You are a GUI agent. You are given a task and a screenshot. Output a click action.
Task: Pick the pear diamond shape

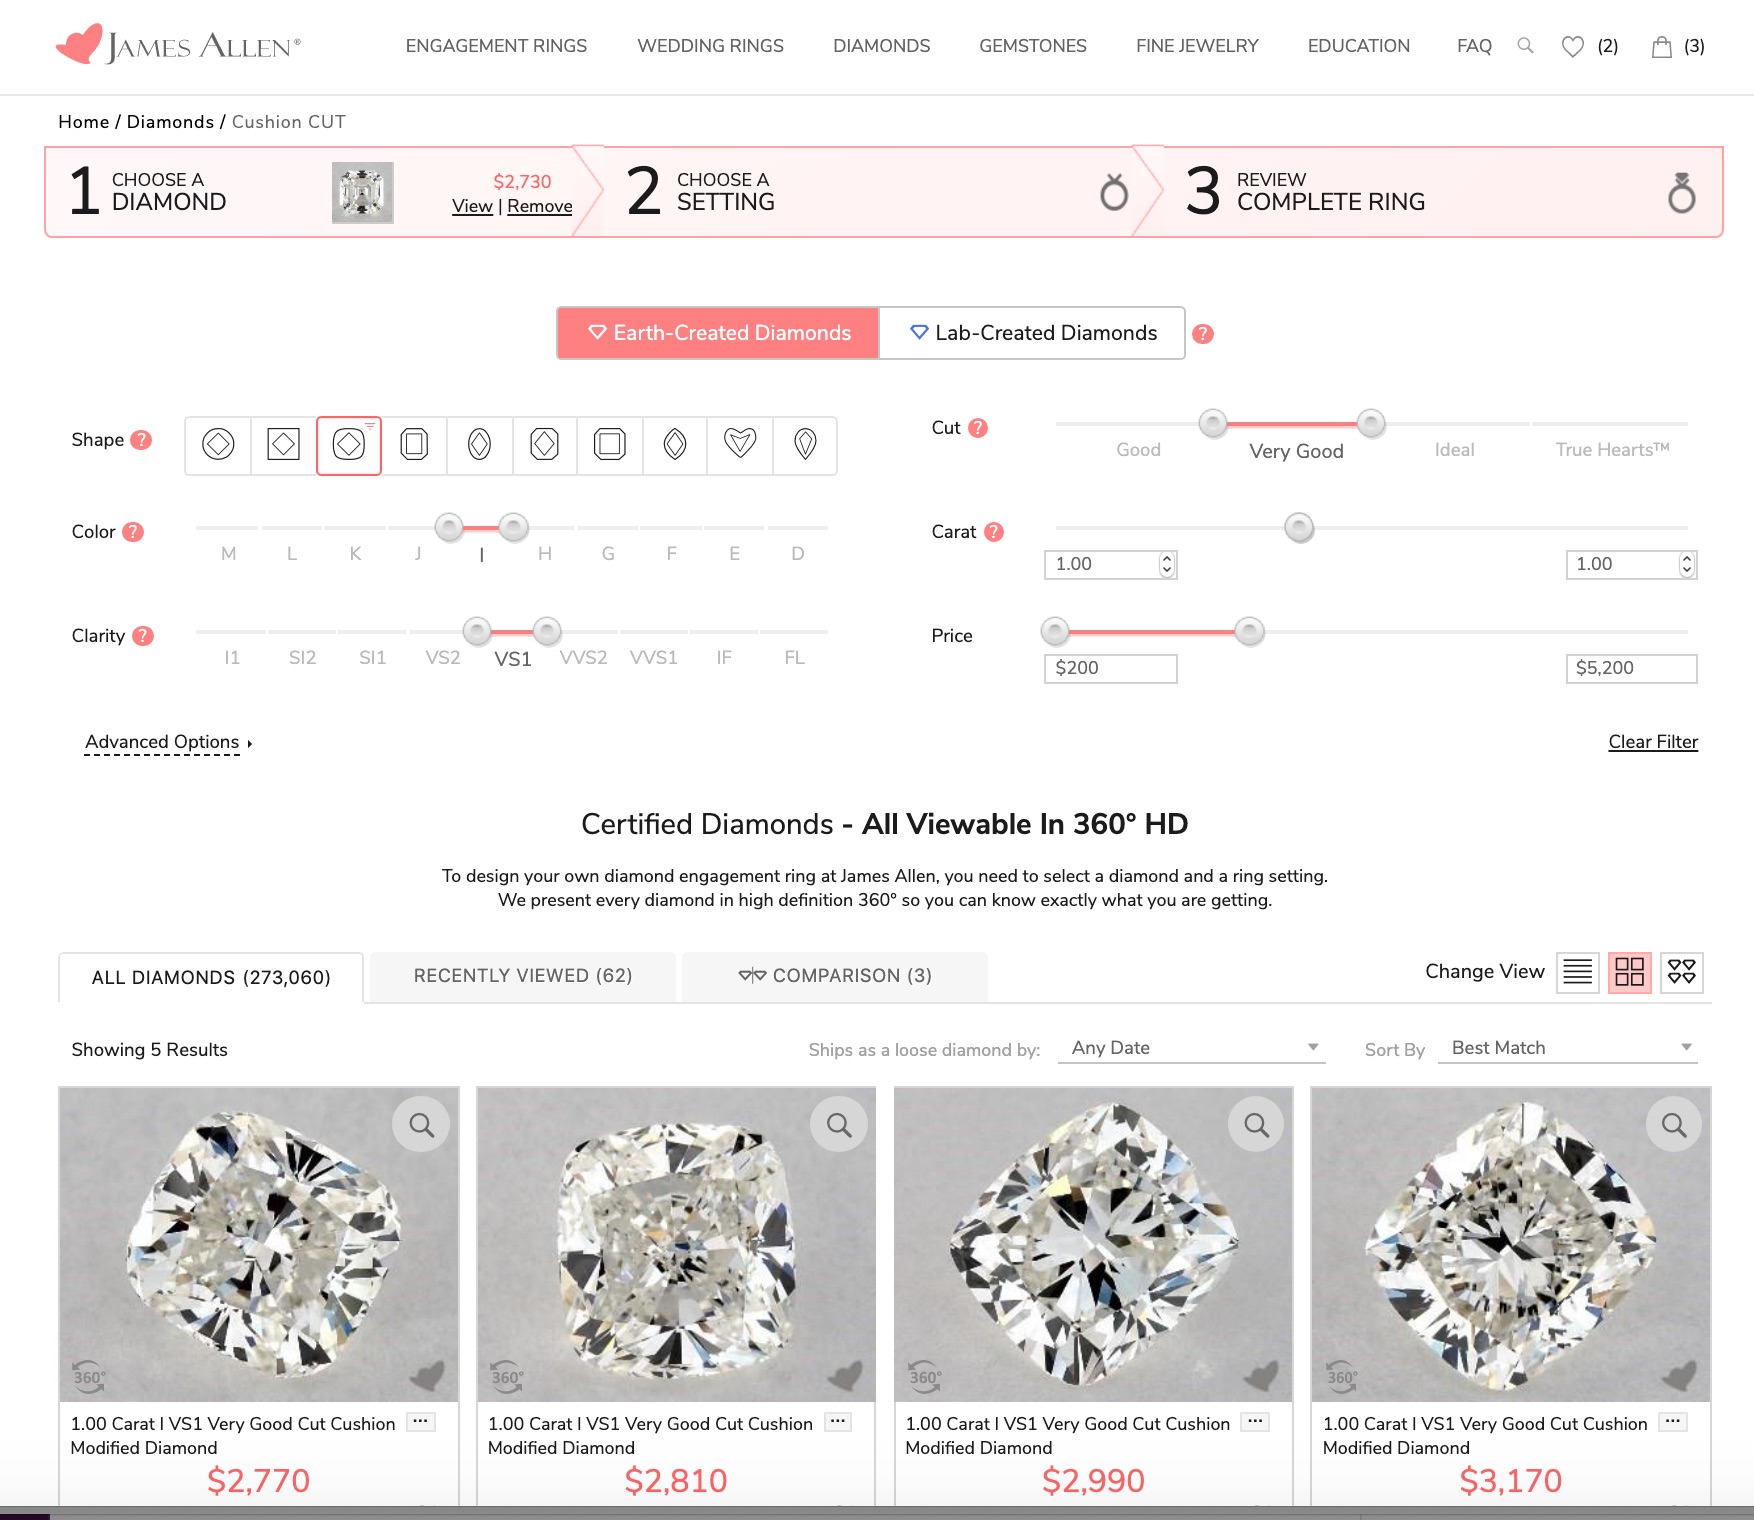point(805,444)
